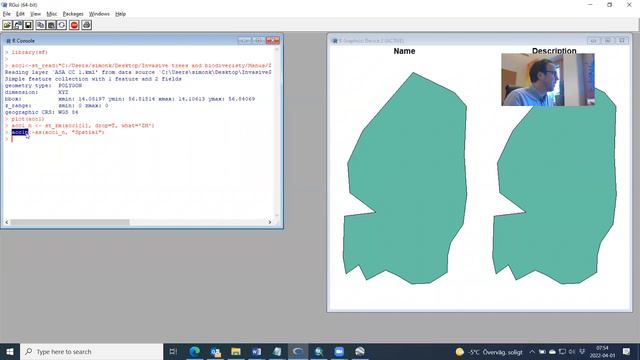Click the console scrollbar left arrow
Image resolution: width=640 pixels, height=360 pixels.
pyautogui.click(x=7, y=222)
